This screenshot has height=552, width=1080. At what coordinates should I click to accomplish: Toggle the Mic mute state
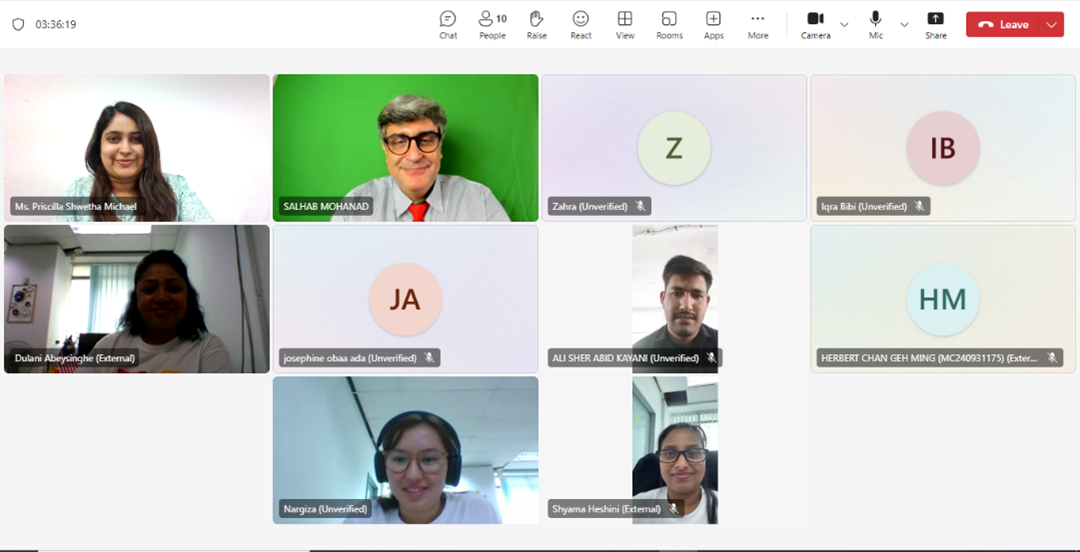coord(875,25)
